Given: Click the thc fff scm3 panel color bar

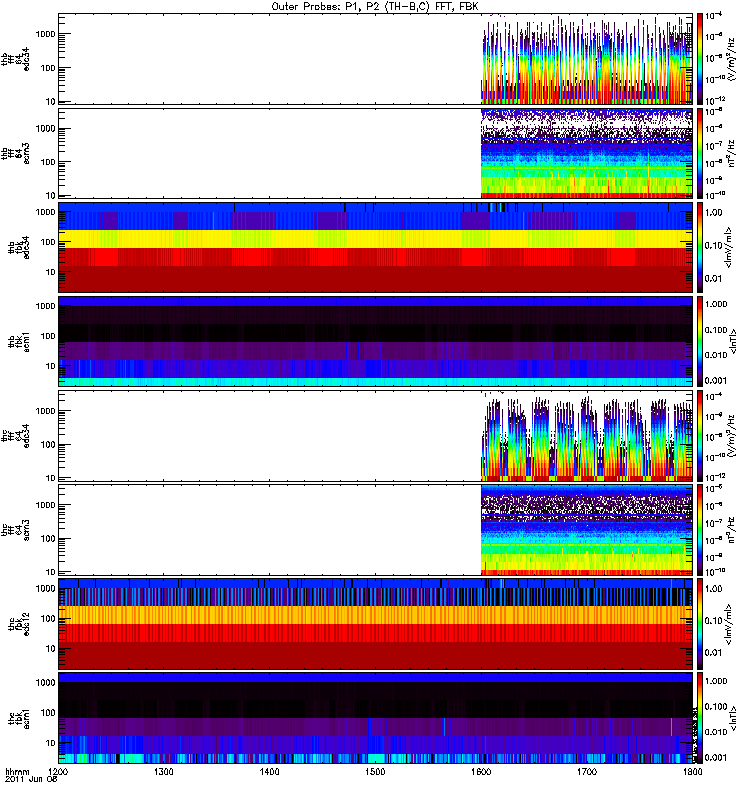Looking at the screenshot, I should 700,530.
